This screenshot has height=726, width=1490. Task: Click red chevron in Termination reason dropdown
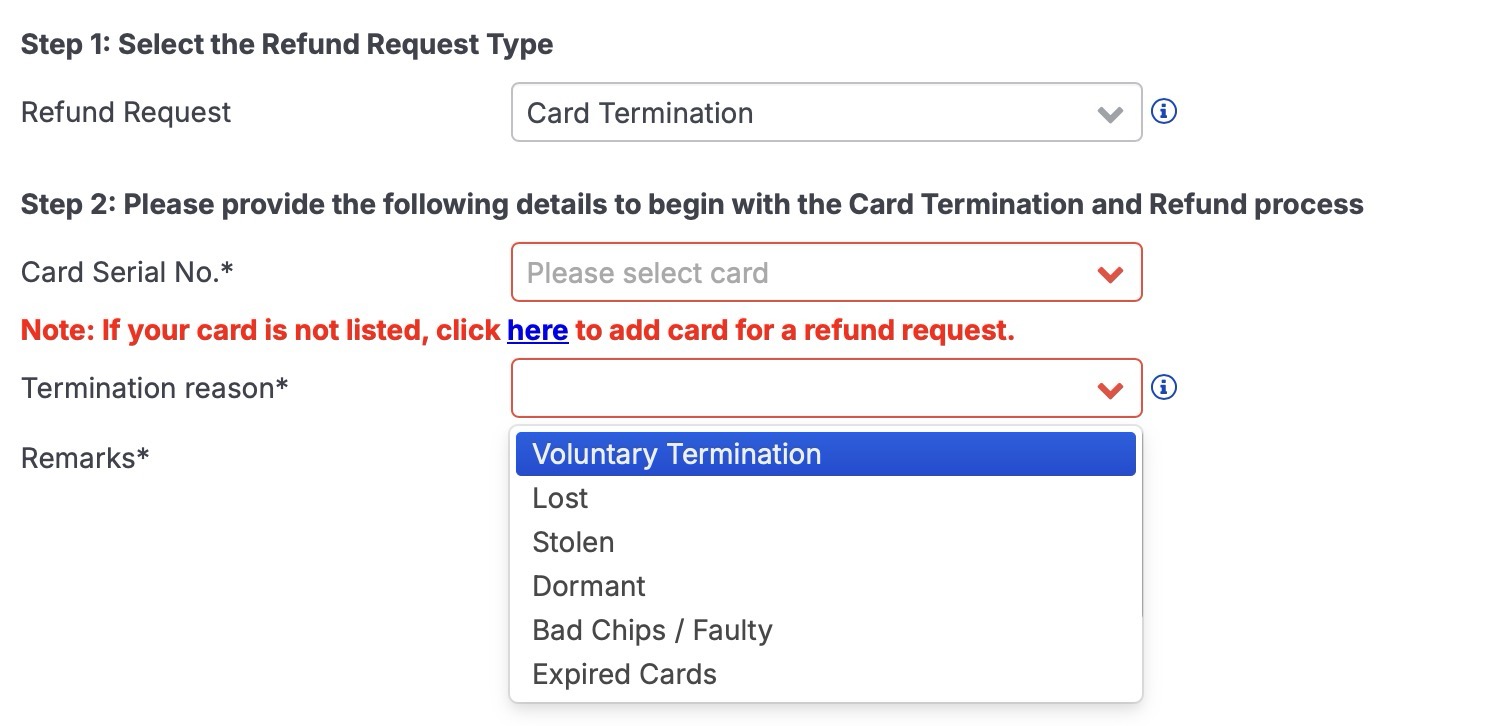(x=1110, y=390)
